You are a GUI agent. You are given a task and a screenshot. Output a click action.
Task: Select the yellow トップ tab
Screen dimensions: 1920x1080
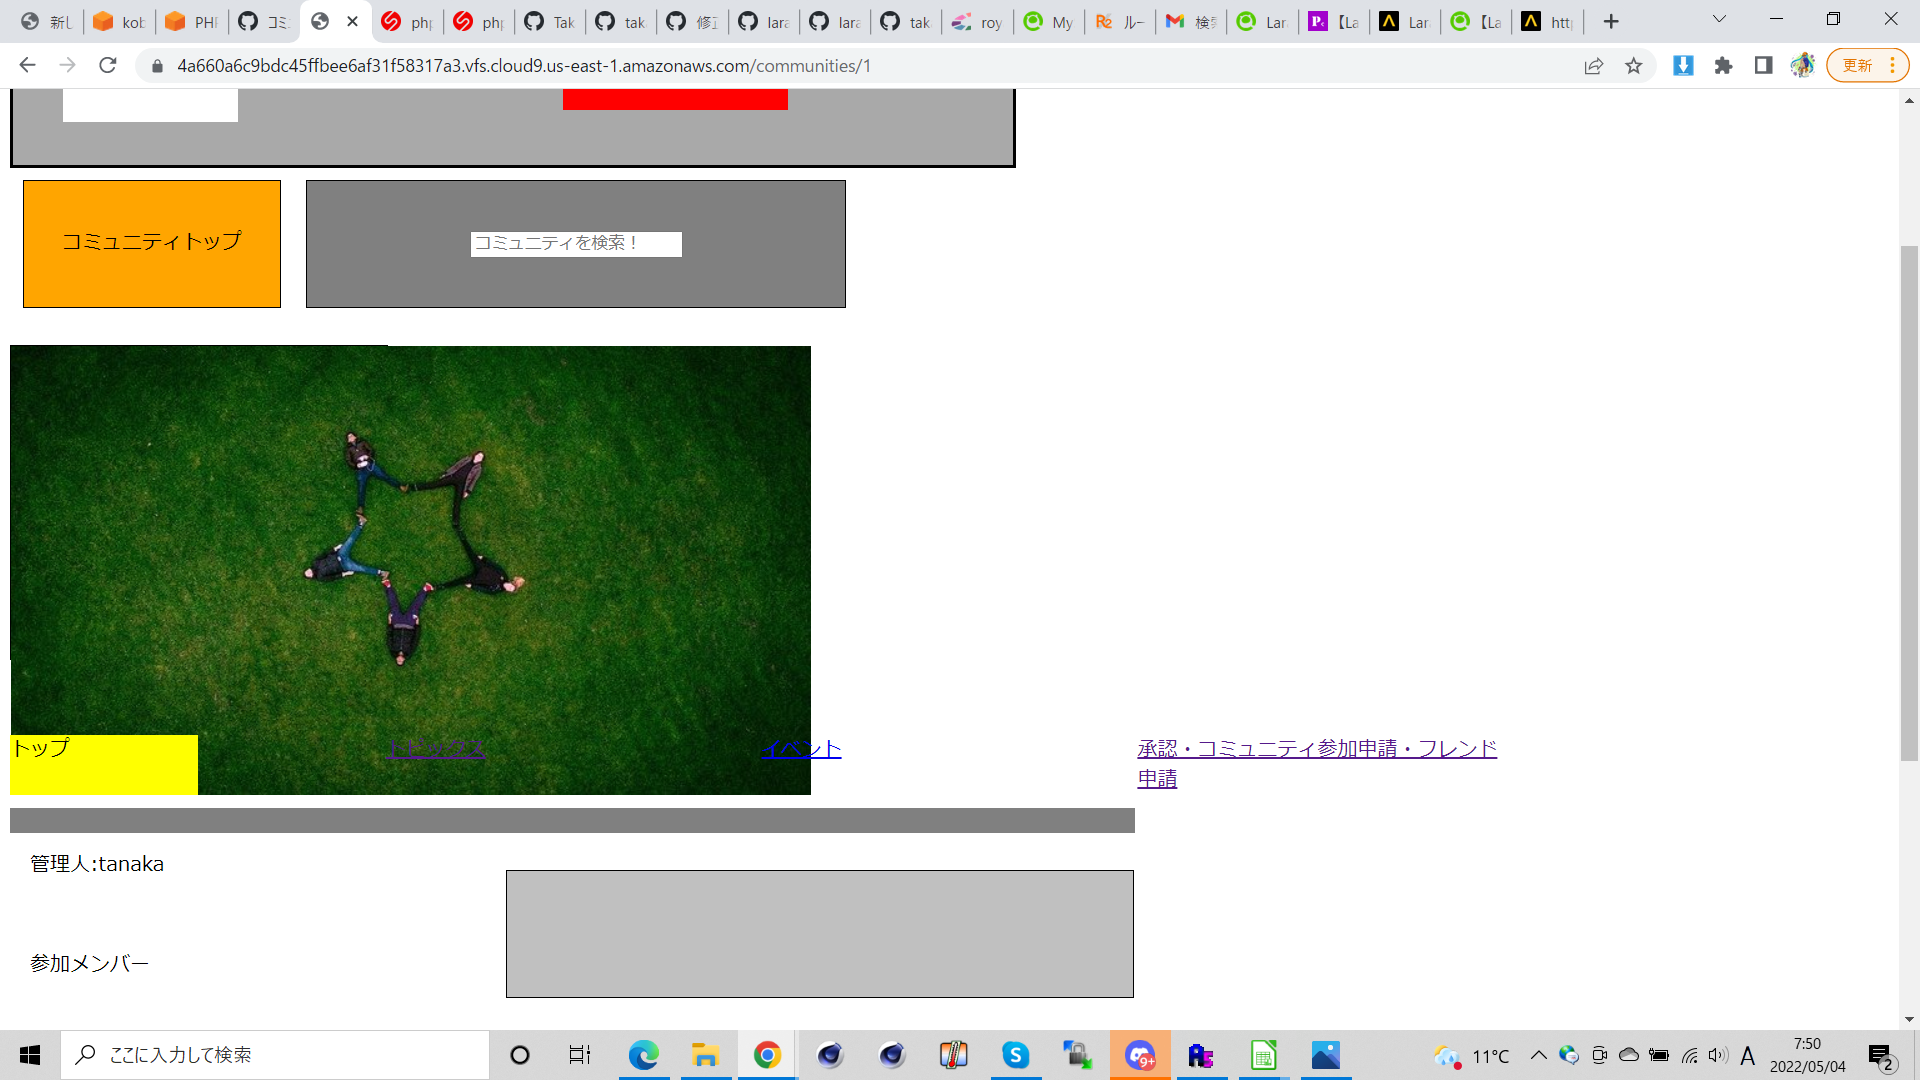(x=104, y=764)
